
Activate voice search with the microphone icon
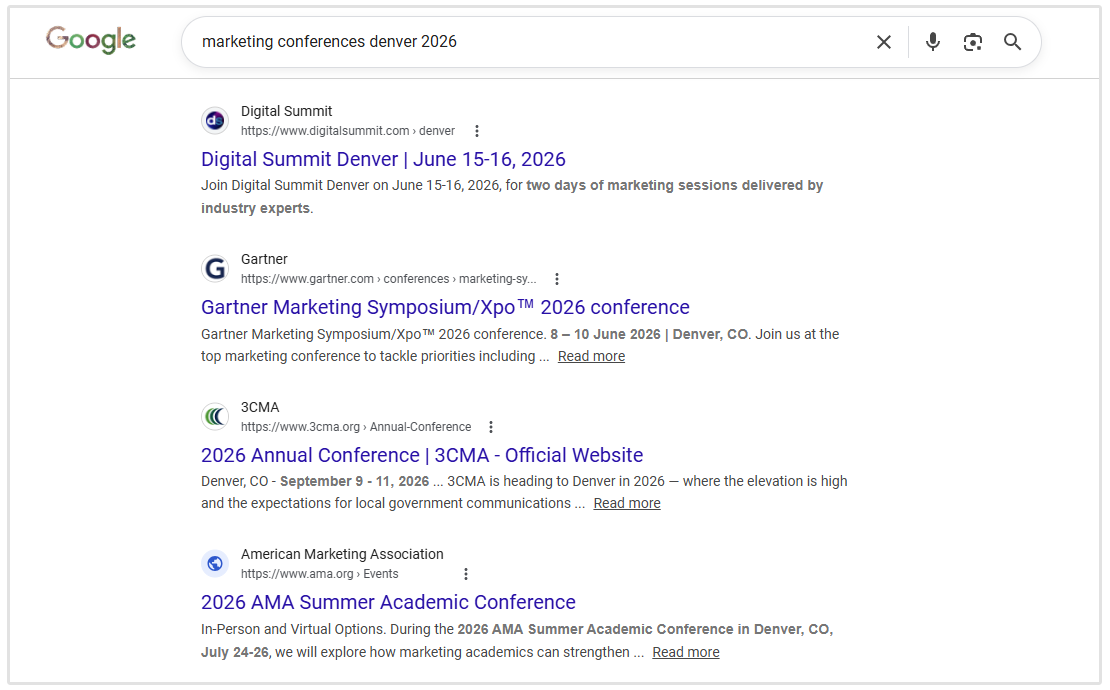click(932, 41)
